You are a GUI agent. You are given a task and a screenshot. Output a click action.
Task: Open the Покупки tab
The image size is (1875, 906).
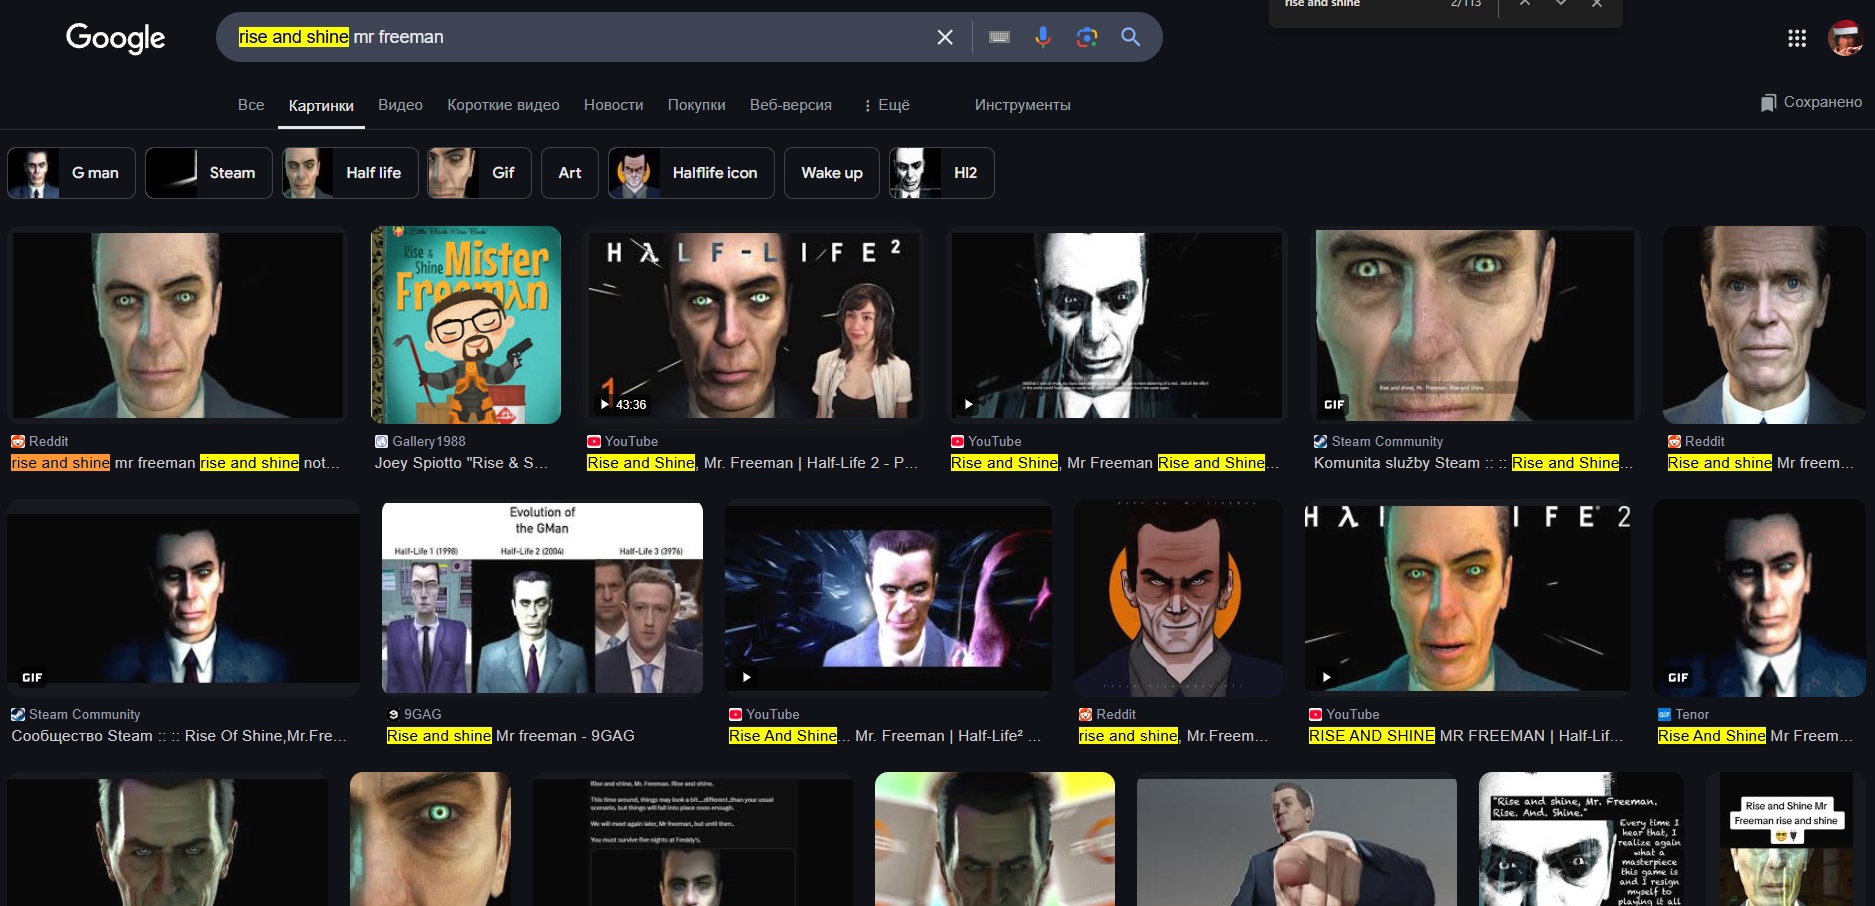point(696,105)
